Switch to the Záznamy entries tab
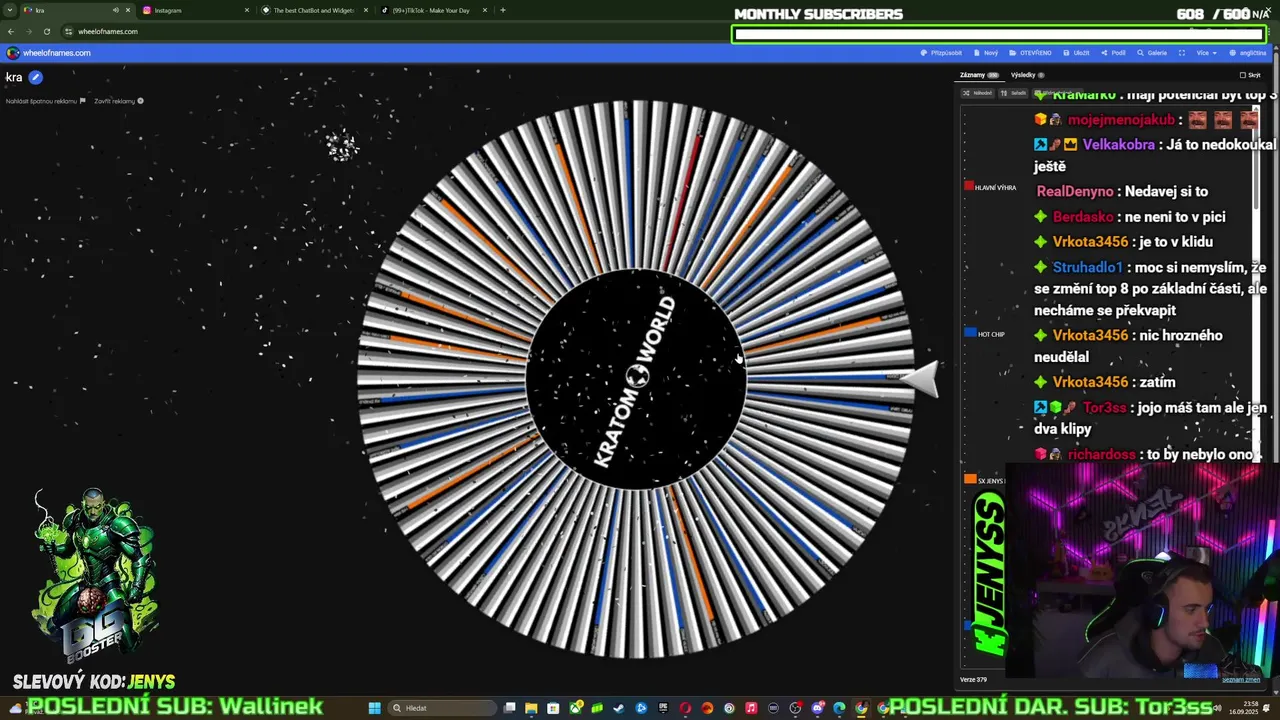Image resolution: width=1280 pixels, height=720 pixels. pos(979,75)
